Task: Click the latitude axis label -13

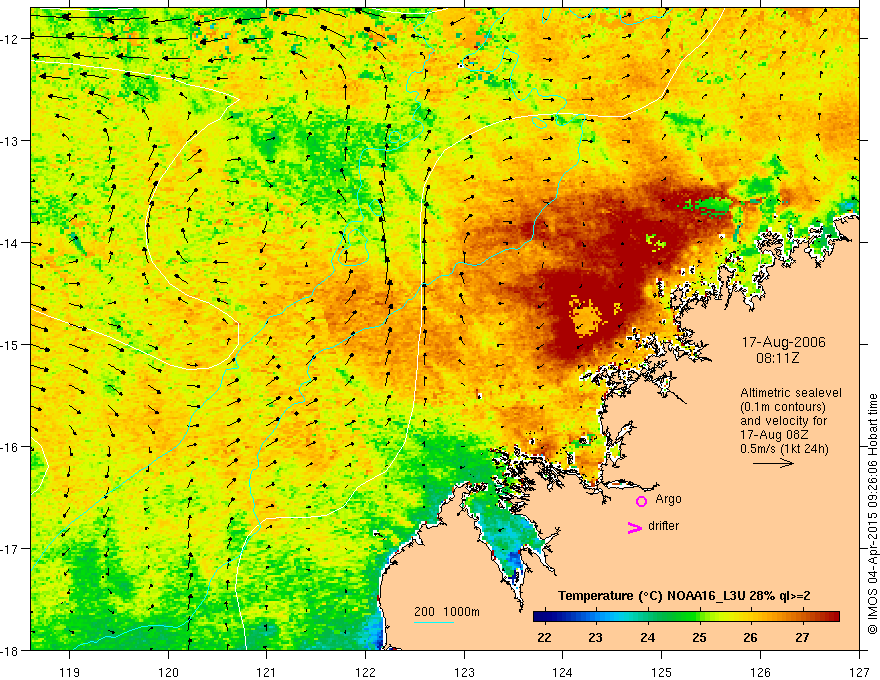Action: point(10,141)
